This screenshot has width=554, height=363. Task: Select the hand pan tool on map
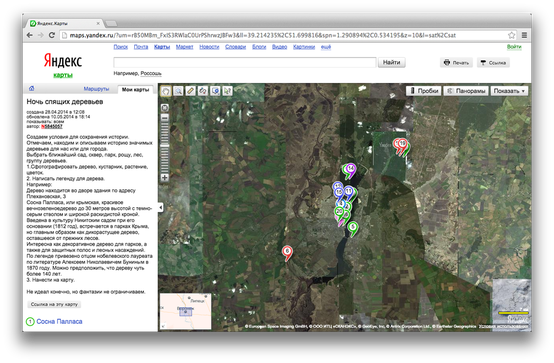166,91
